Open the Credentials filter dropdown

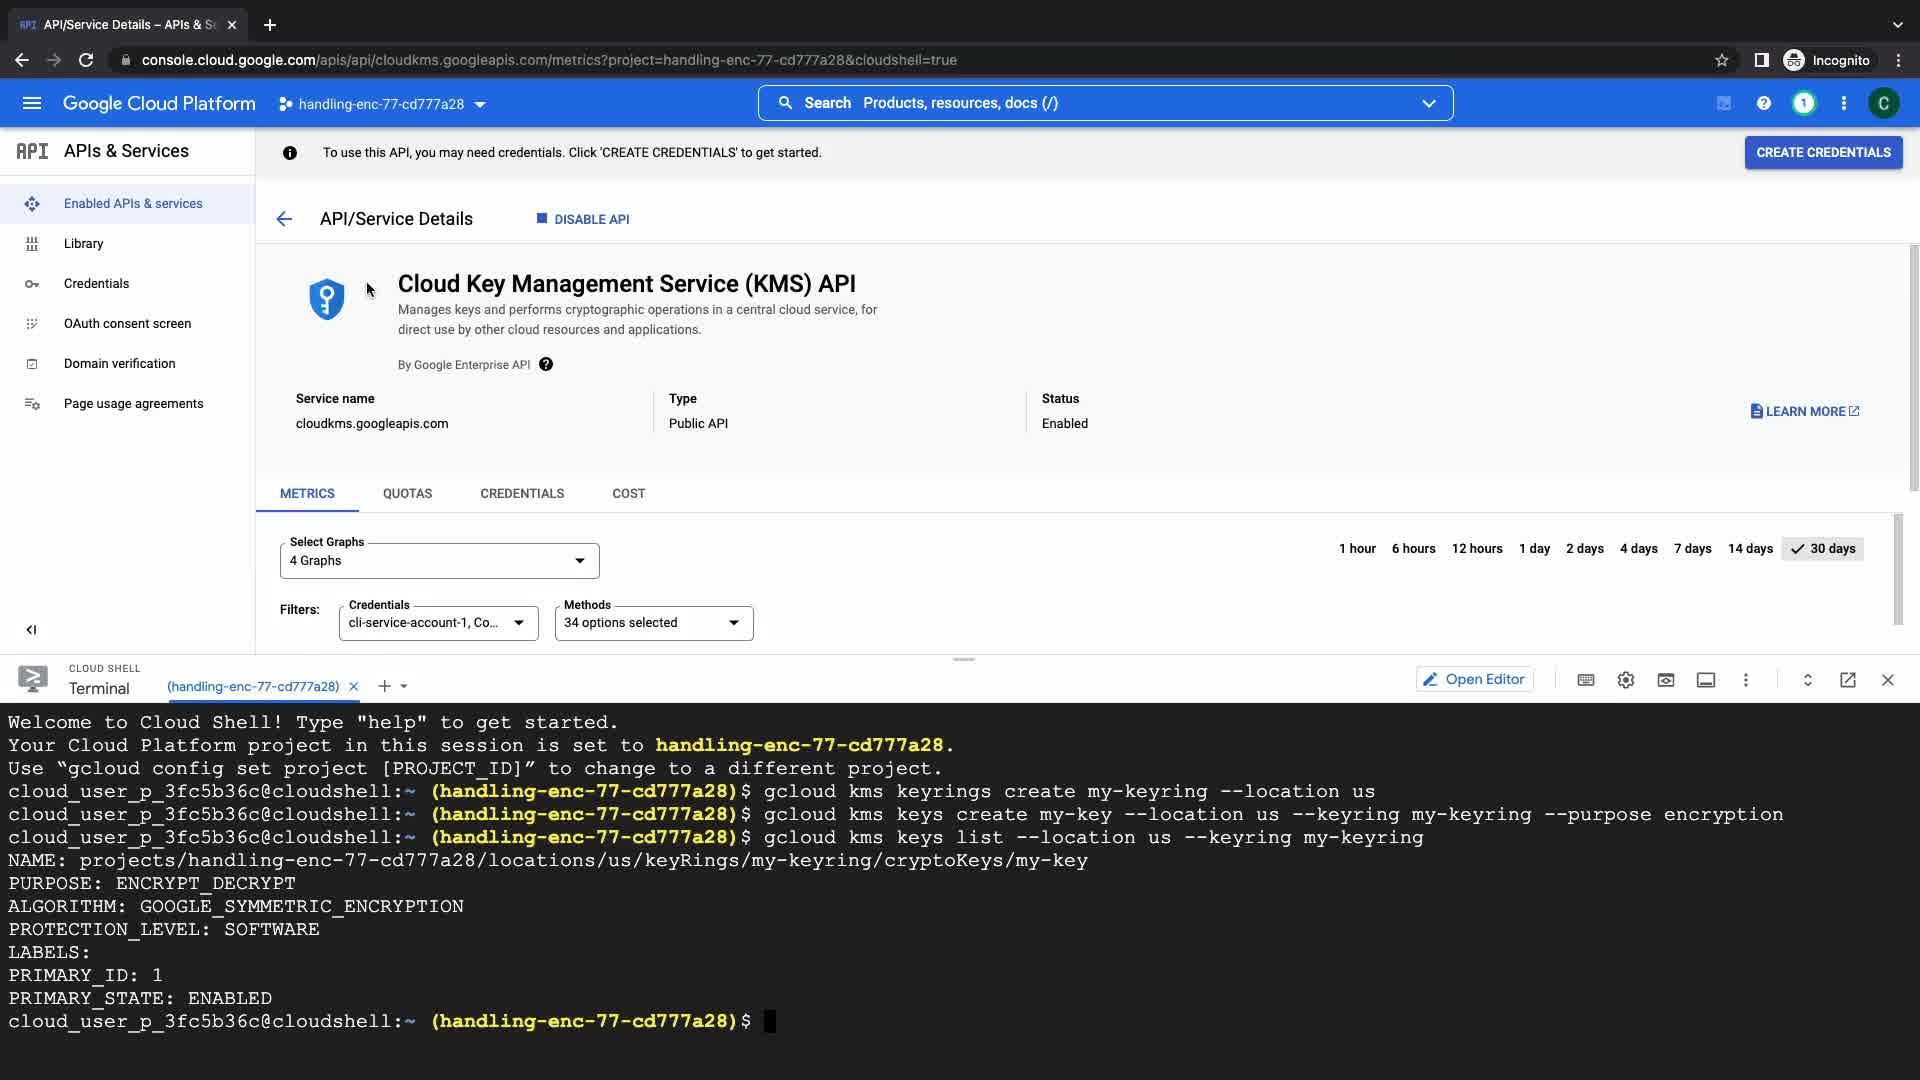438,623
